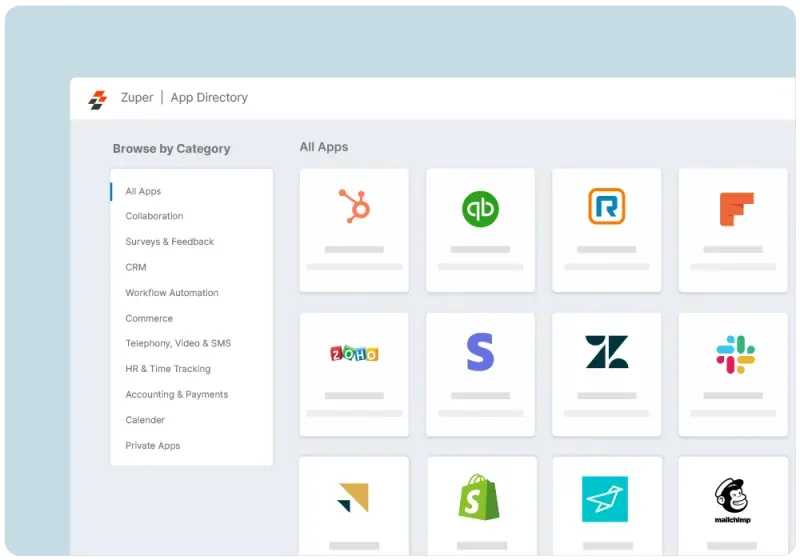Select the Stripe app icon
The height and width of the screenshot is (560, 800).
tap(480, 353)
